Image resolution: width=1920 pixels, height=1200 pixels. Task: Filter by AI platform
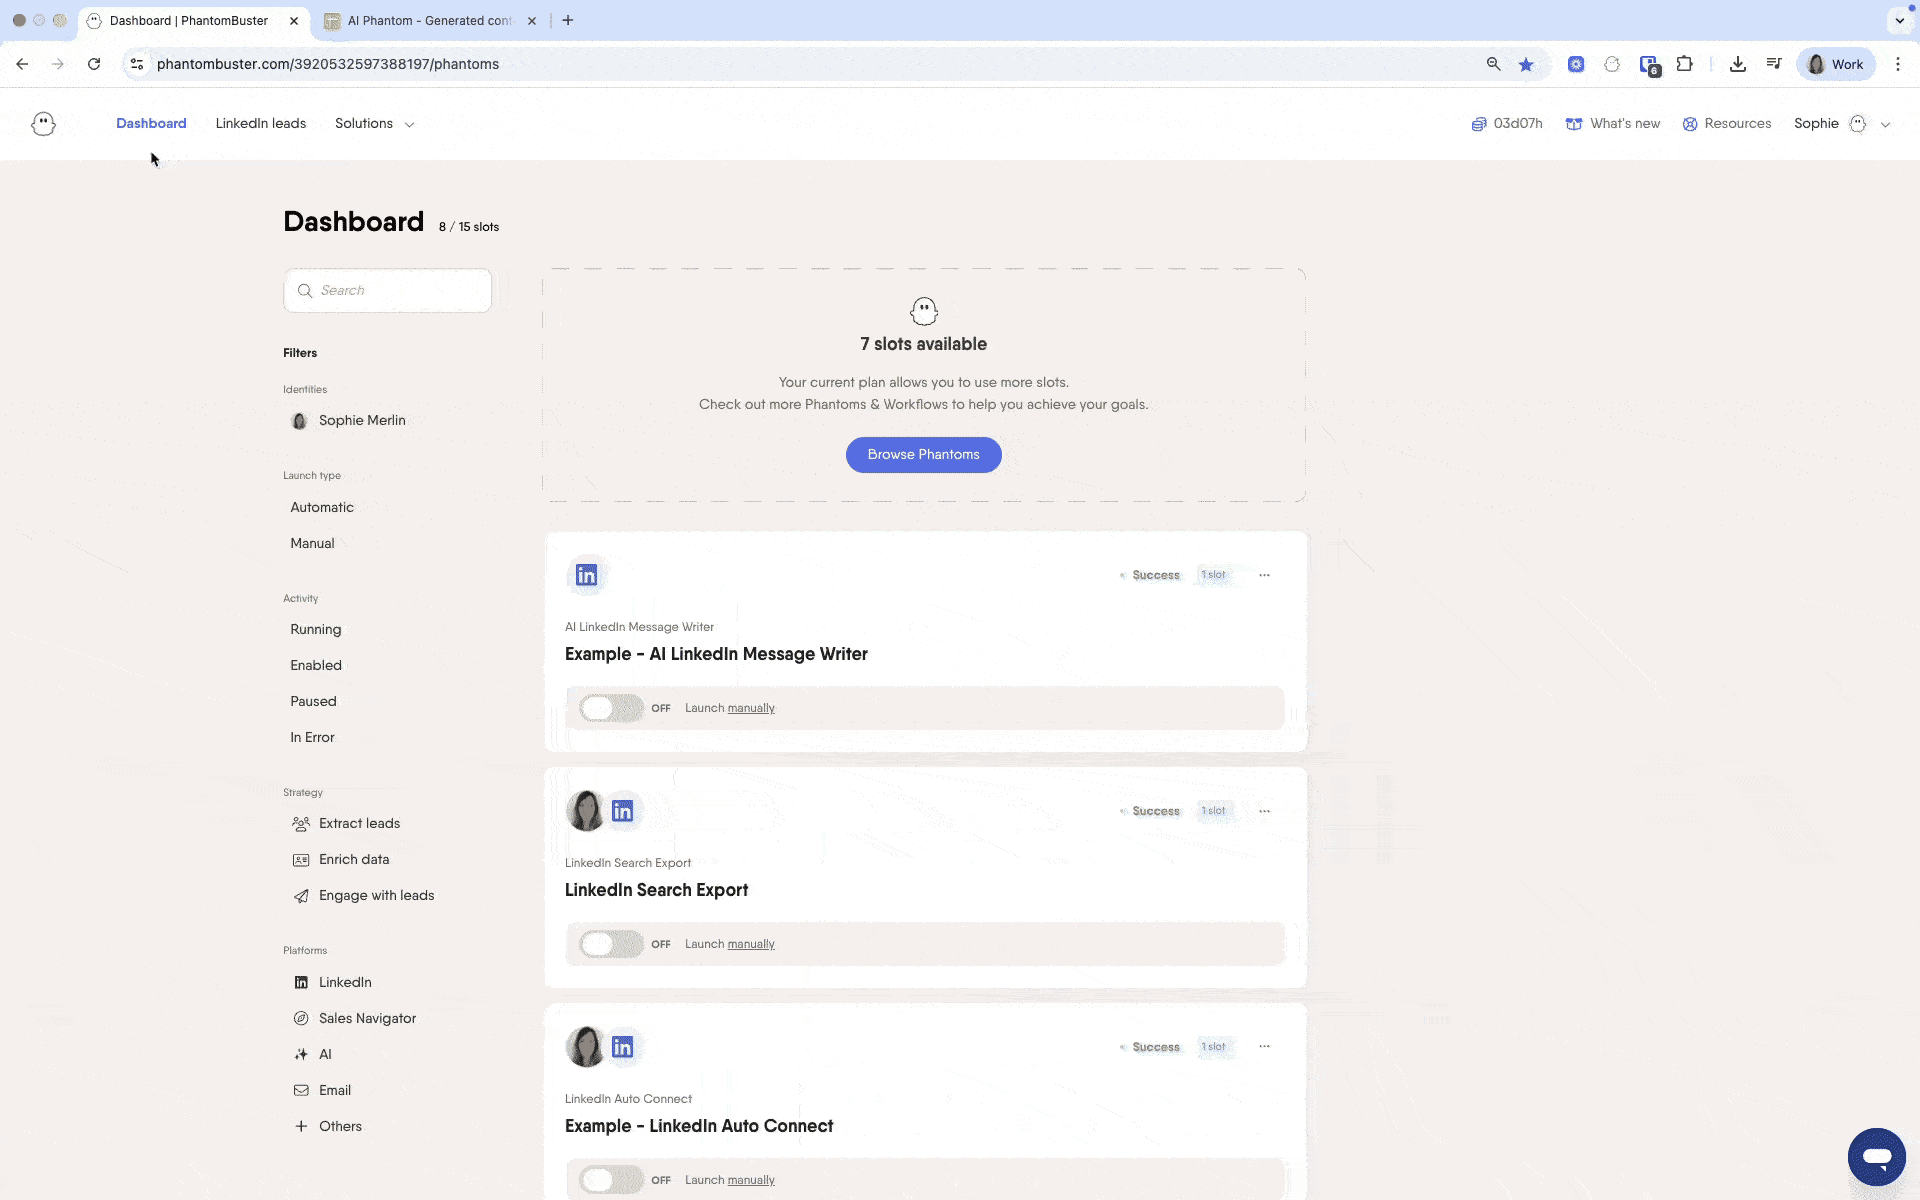click(x=313, y=1054)
